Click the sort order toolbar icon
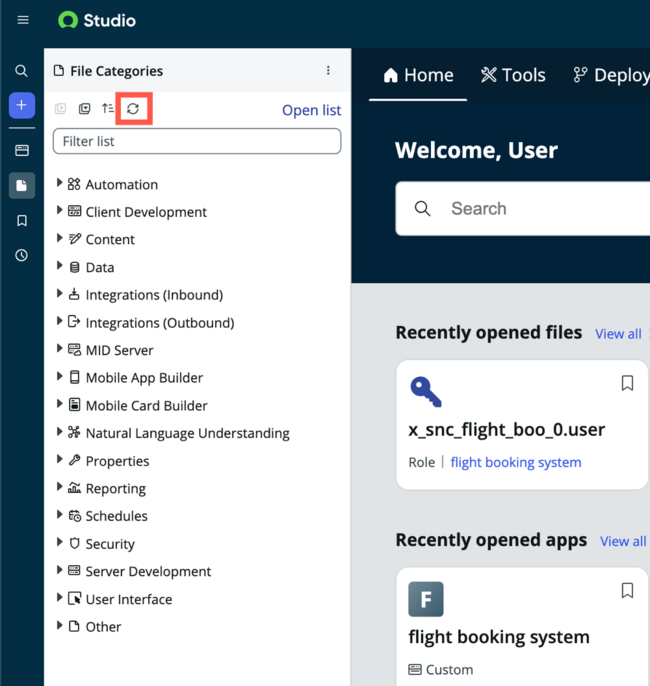Image resolution: width=650 pixels, height=686 pixels. [x=108, y=108]
